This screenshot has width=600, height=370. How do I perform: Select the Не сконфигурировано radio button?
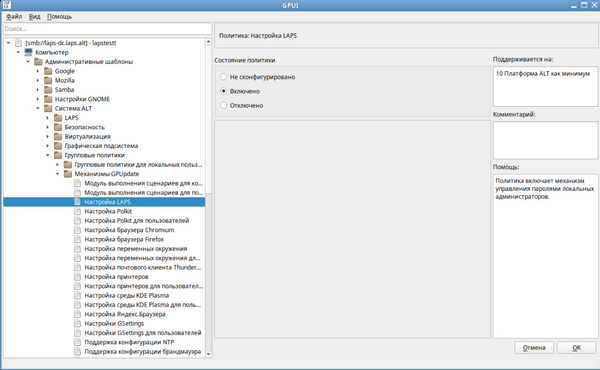point(223,77)
